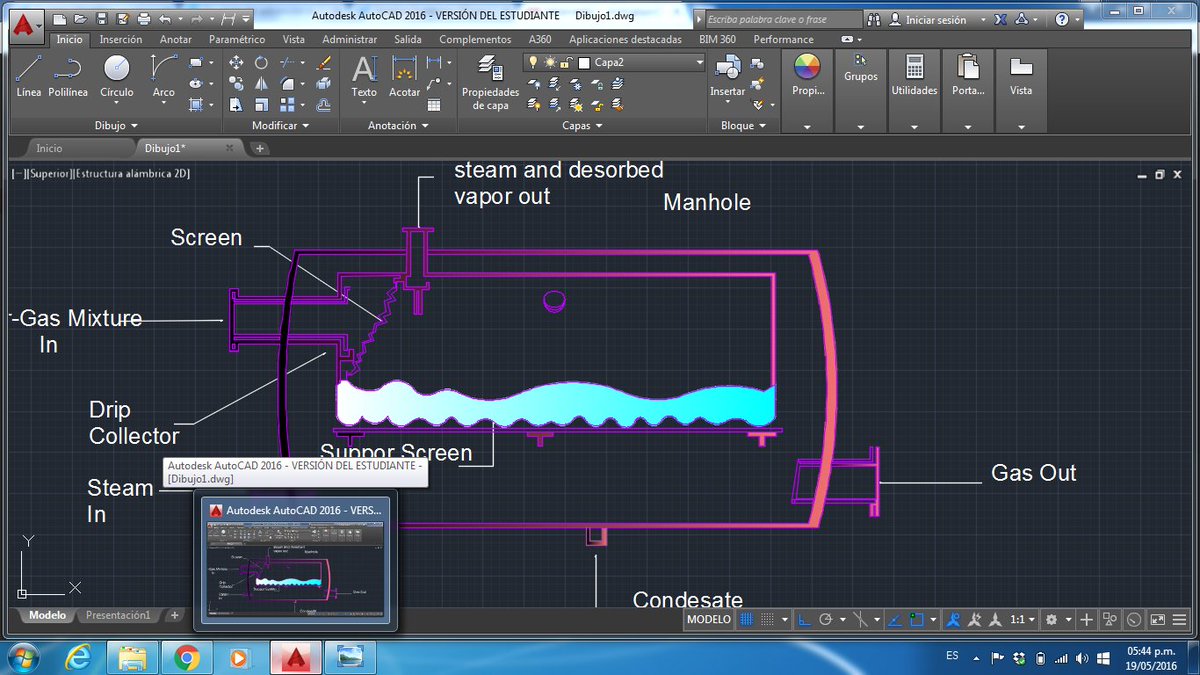This screenshot has width=1200, height=675.
Task: Click the Erase tool icon
Action: tap(323, 62)
